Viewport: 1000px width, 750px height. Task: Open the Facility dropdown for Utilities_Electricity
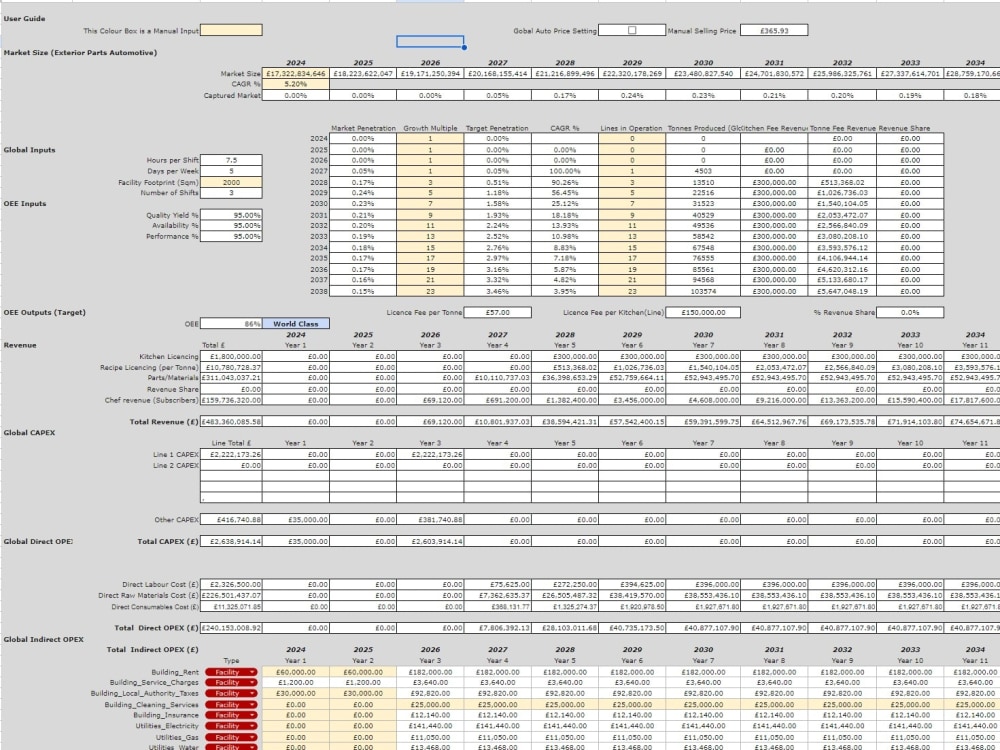[x=230, y=726]
